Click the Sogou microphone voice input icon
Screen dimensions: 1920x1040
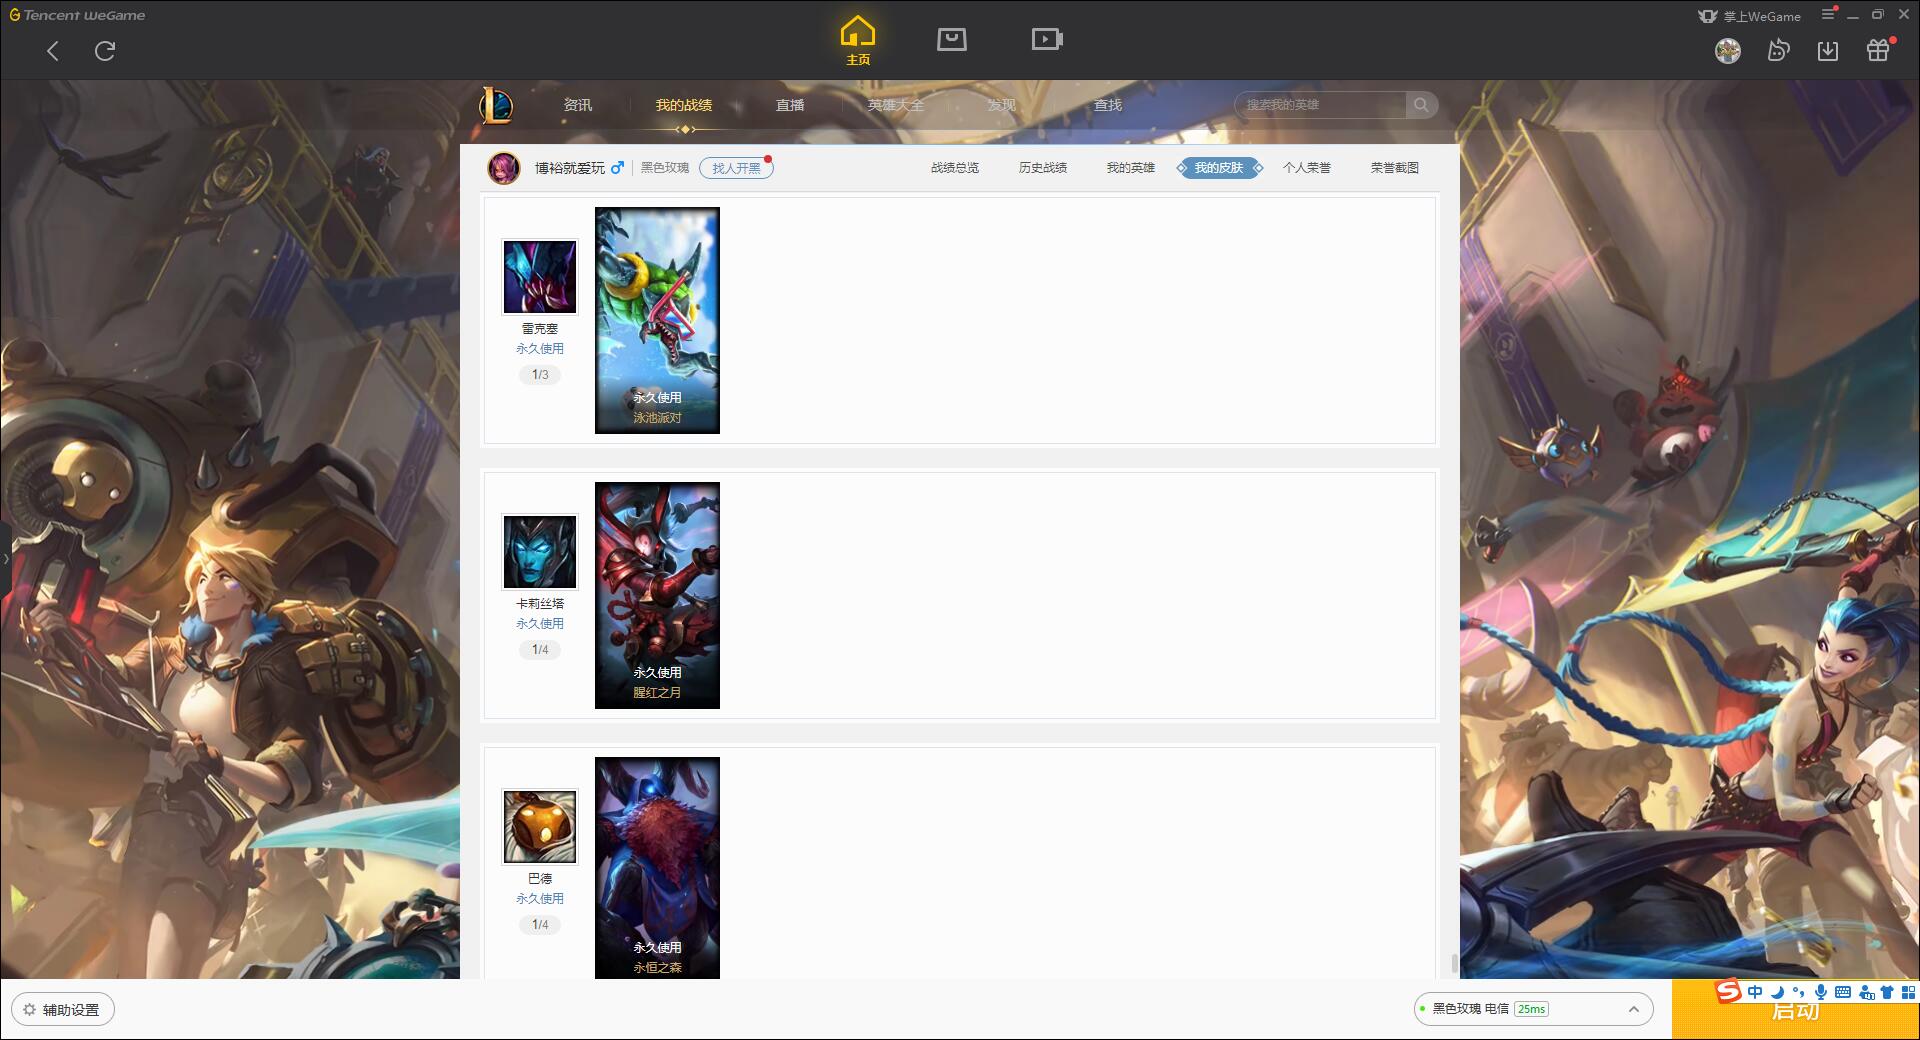coord(1821,992)
